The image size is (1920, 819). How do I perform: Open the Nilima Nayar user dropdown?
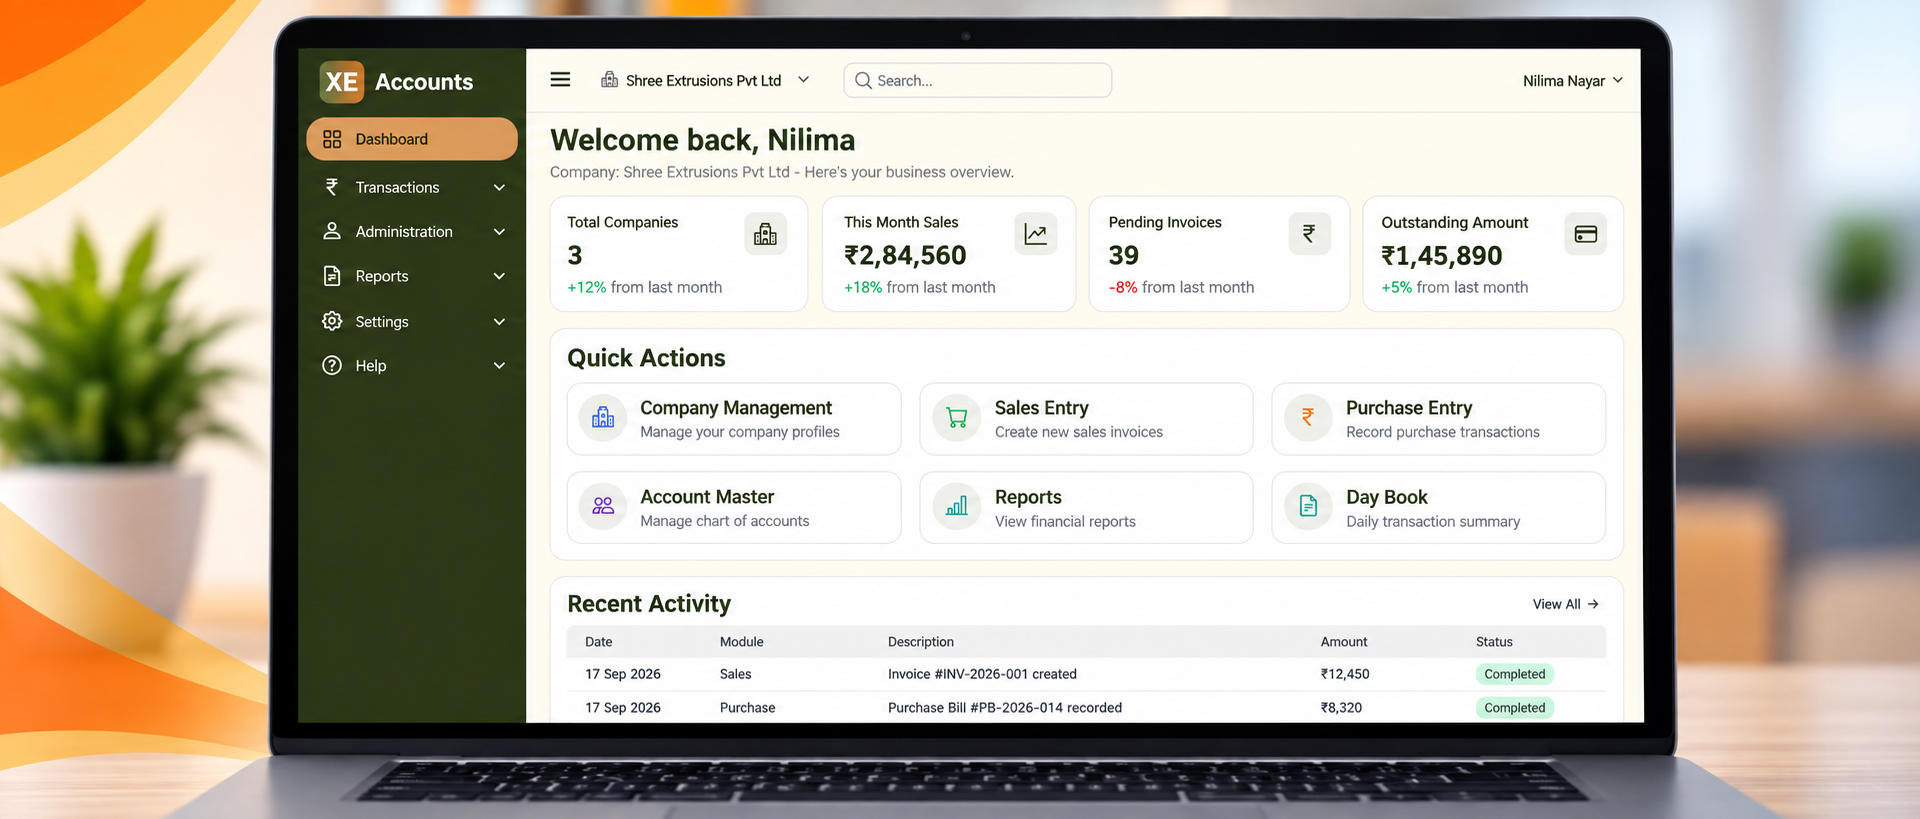pyautogui.click(x=1572, y=81)
